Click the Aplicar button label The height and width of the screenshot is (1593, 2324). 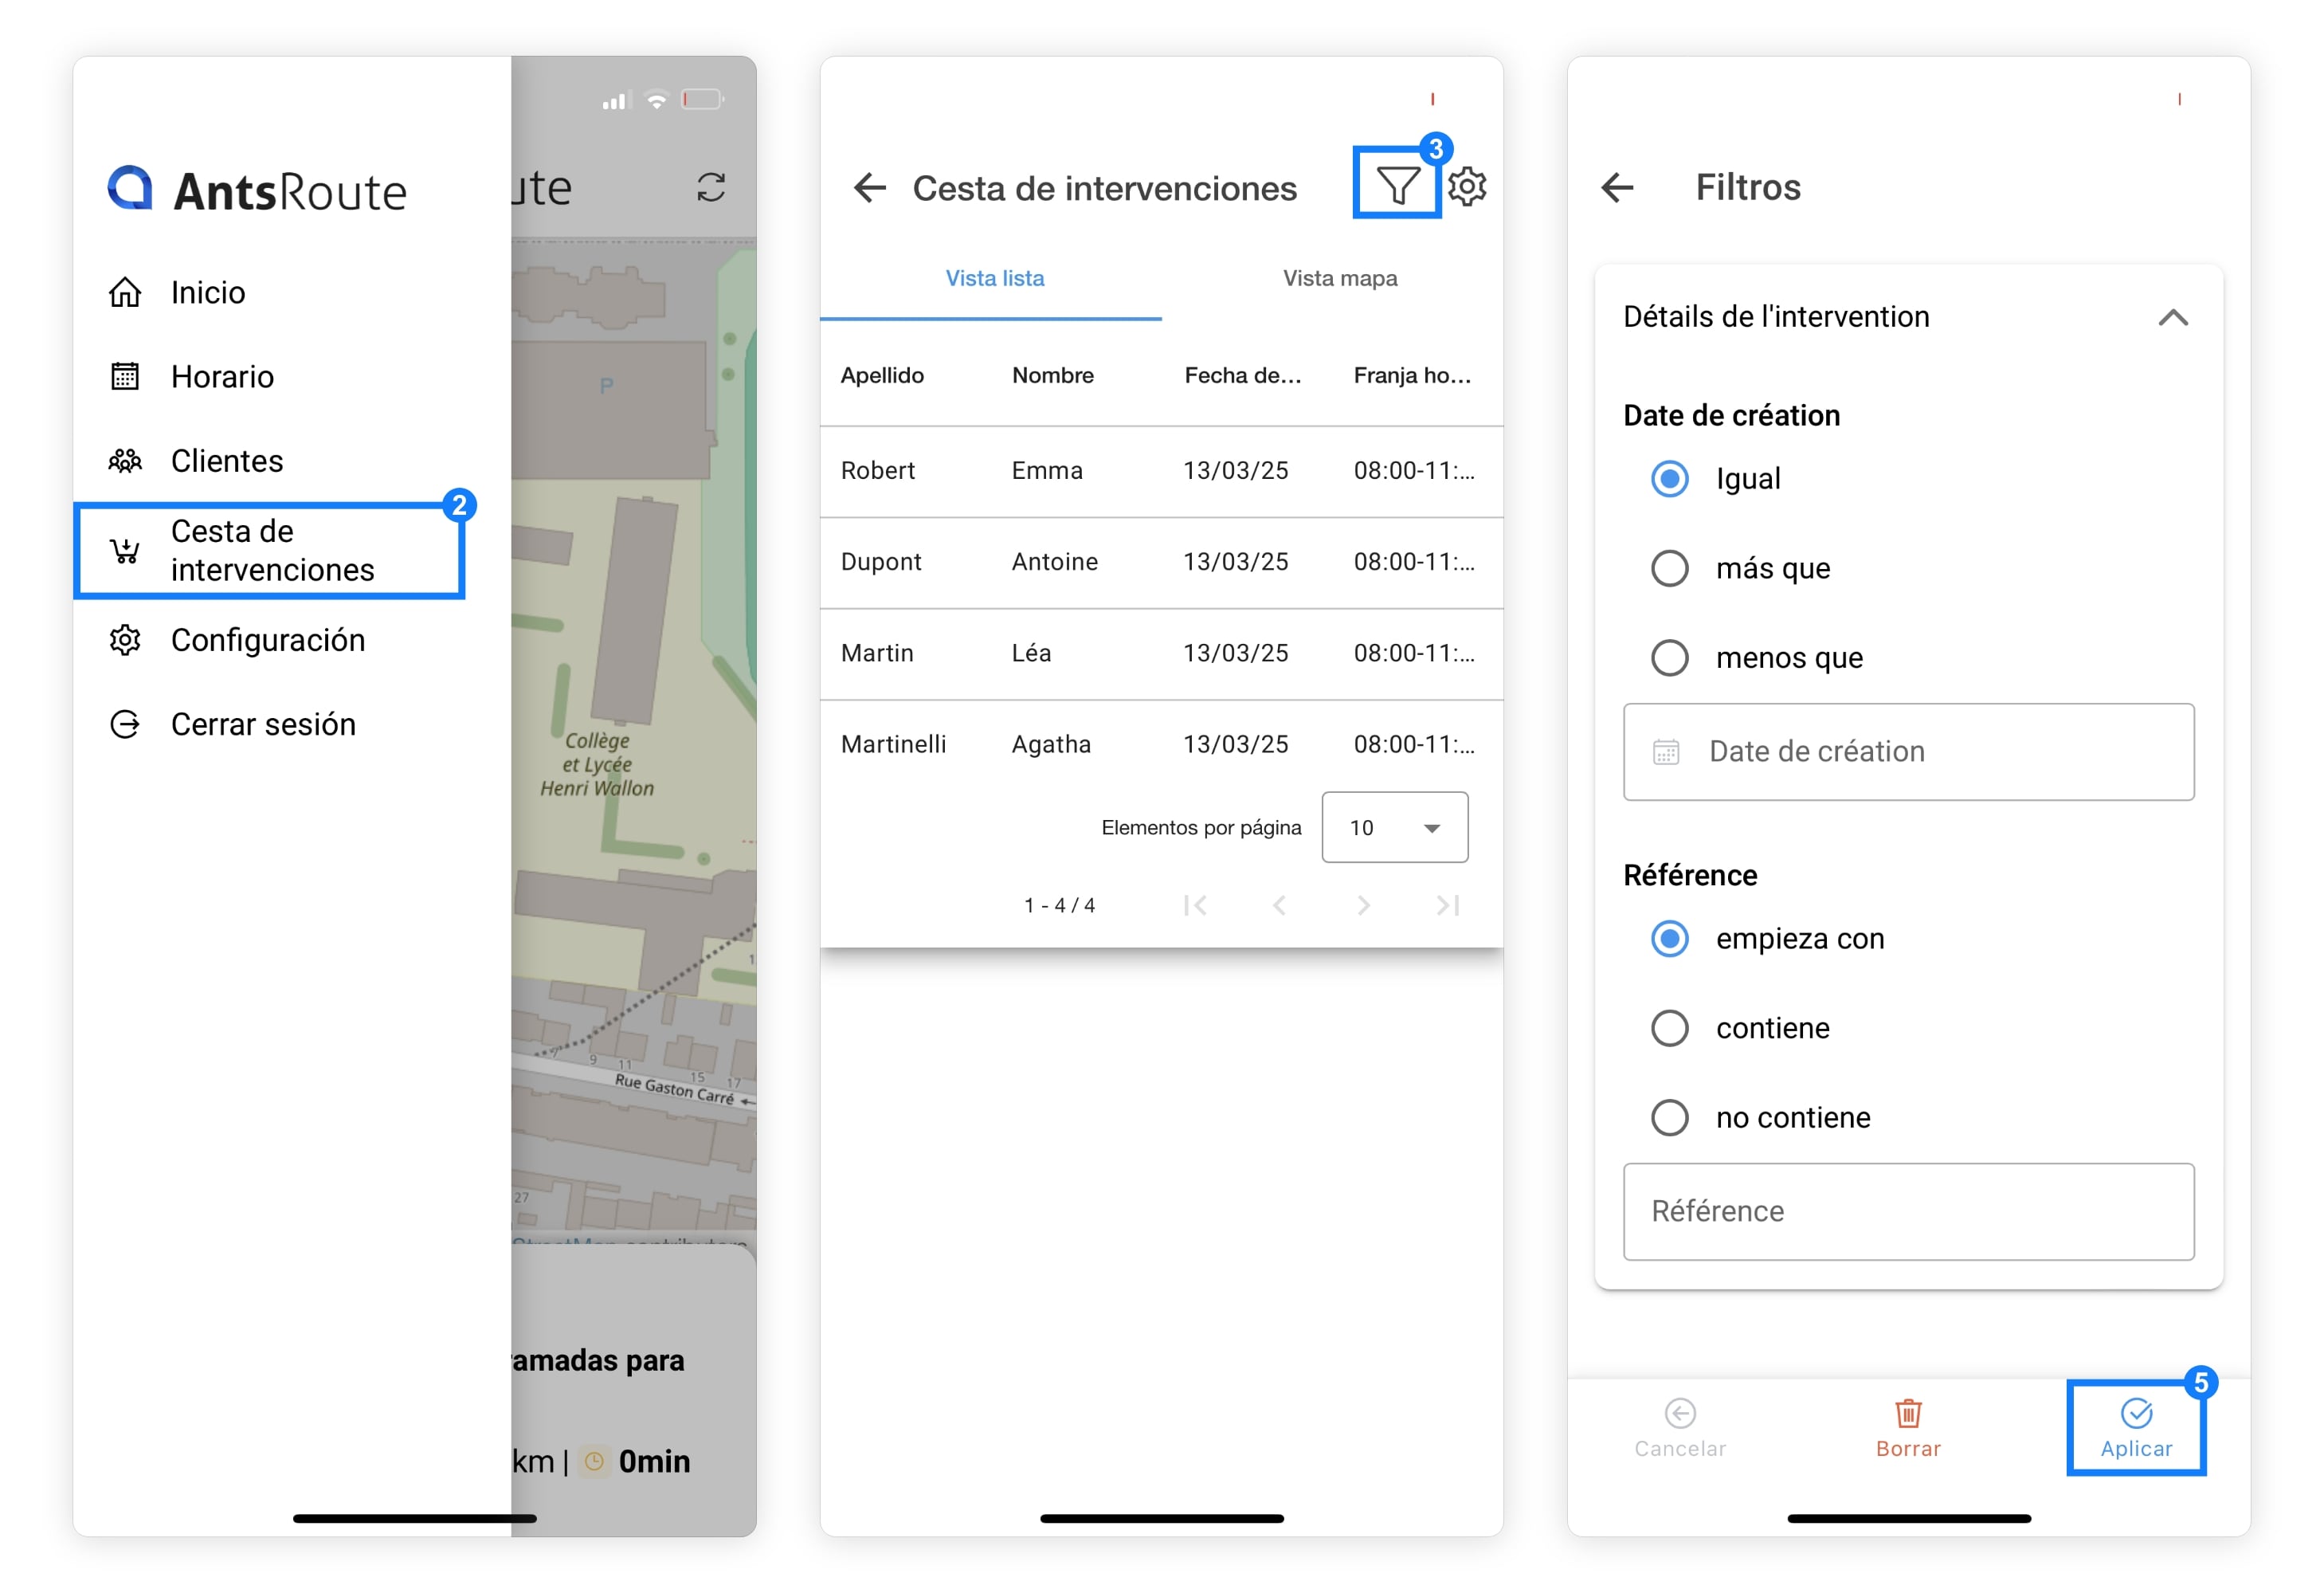point(2136,1448)
